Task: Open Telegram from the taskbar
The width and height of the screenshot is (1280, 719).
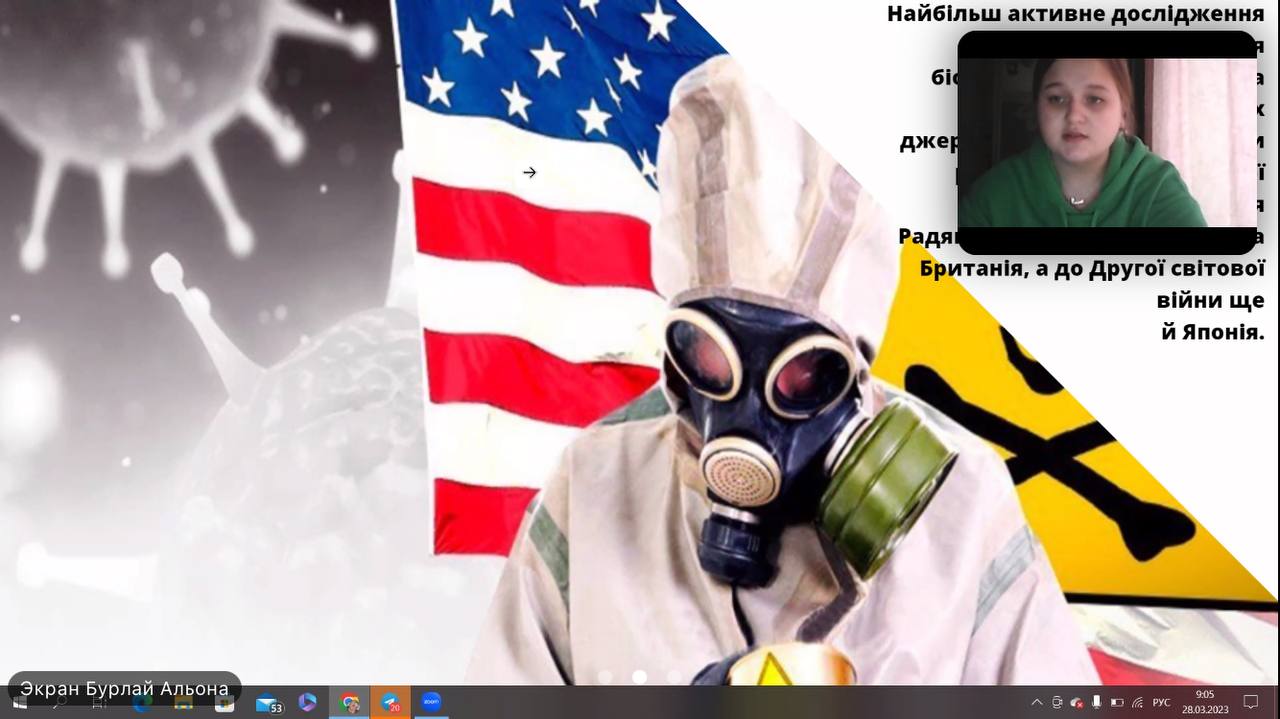Action: [389, 703]
